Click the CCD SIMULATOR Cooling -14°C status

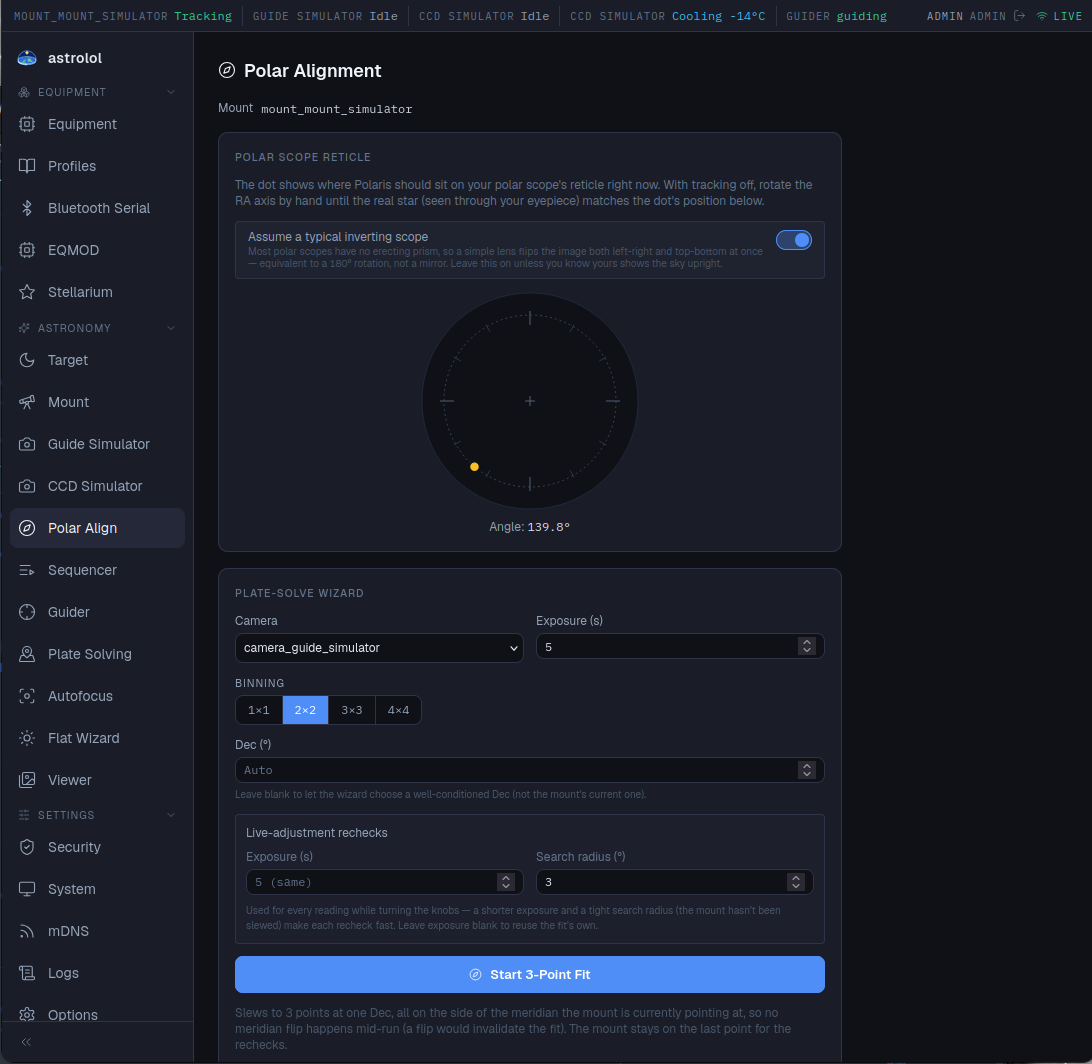coord(667,15)
